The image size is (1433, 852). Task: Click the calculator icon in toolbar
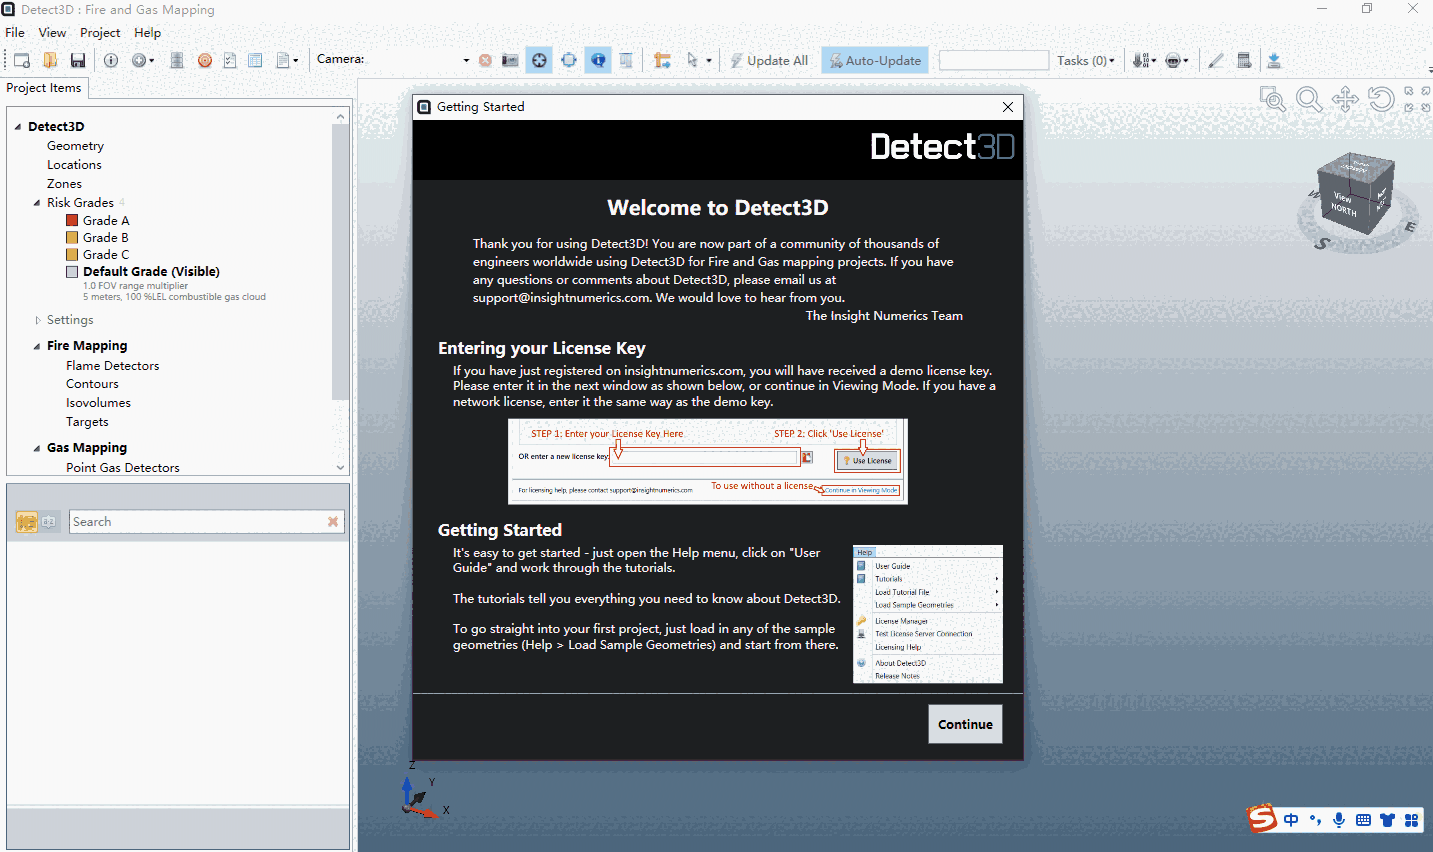pyautogui.click(x=1244, y=60)
